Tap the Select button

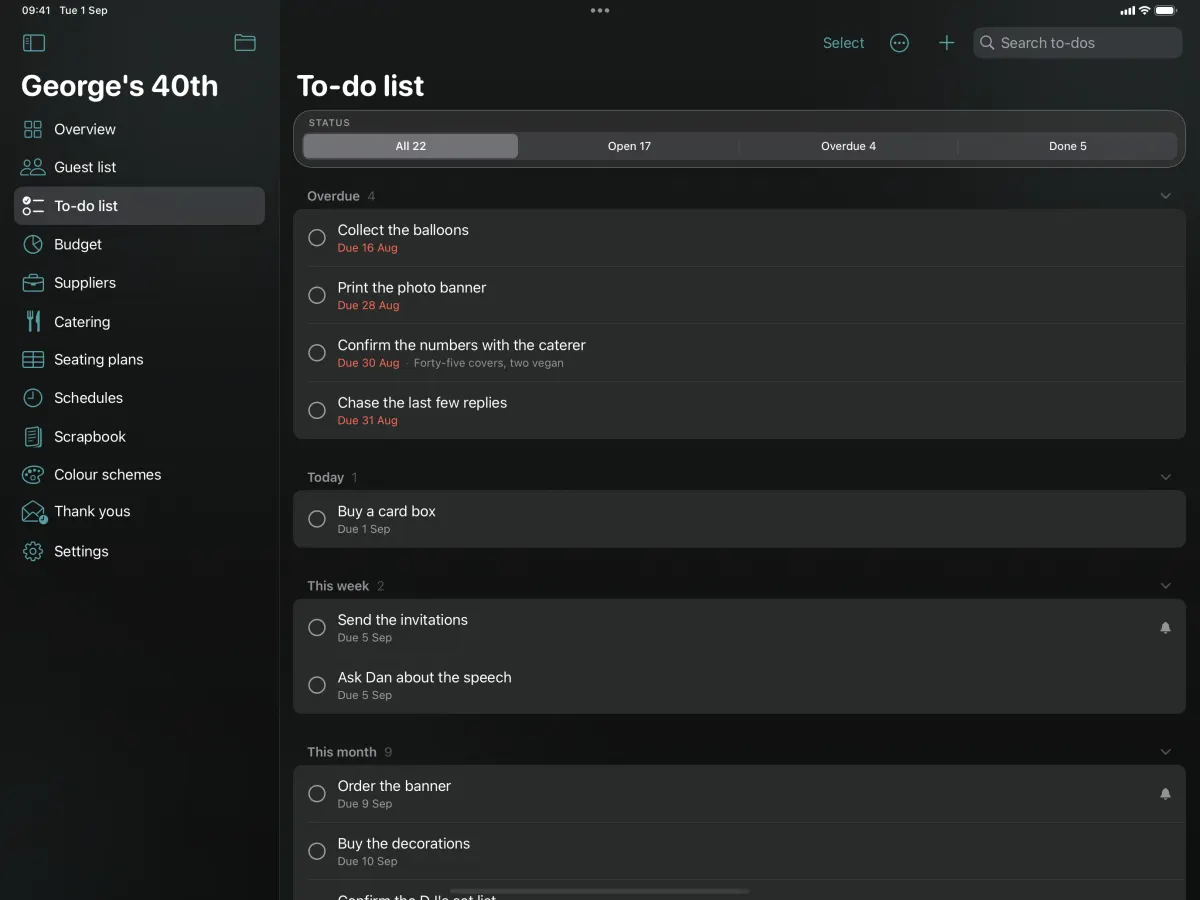843,43
